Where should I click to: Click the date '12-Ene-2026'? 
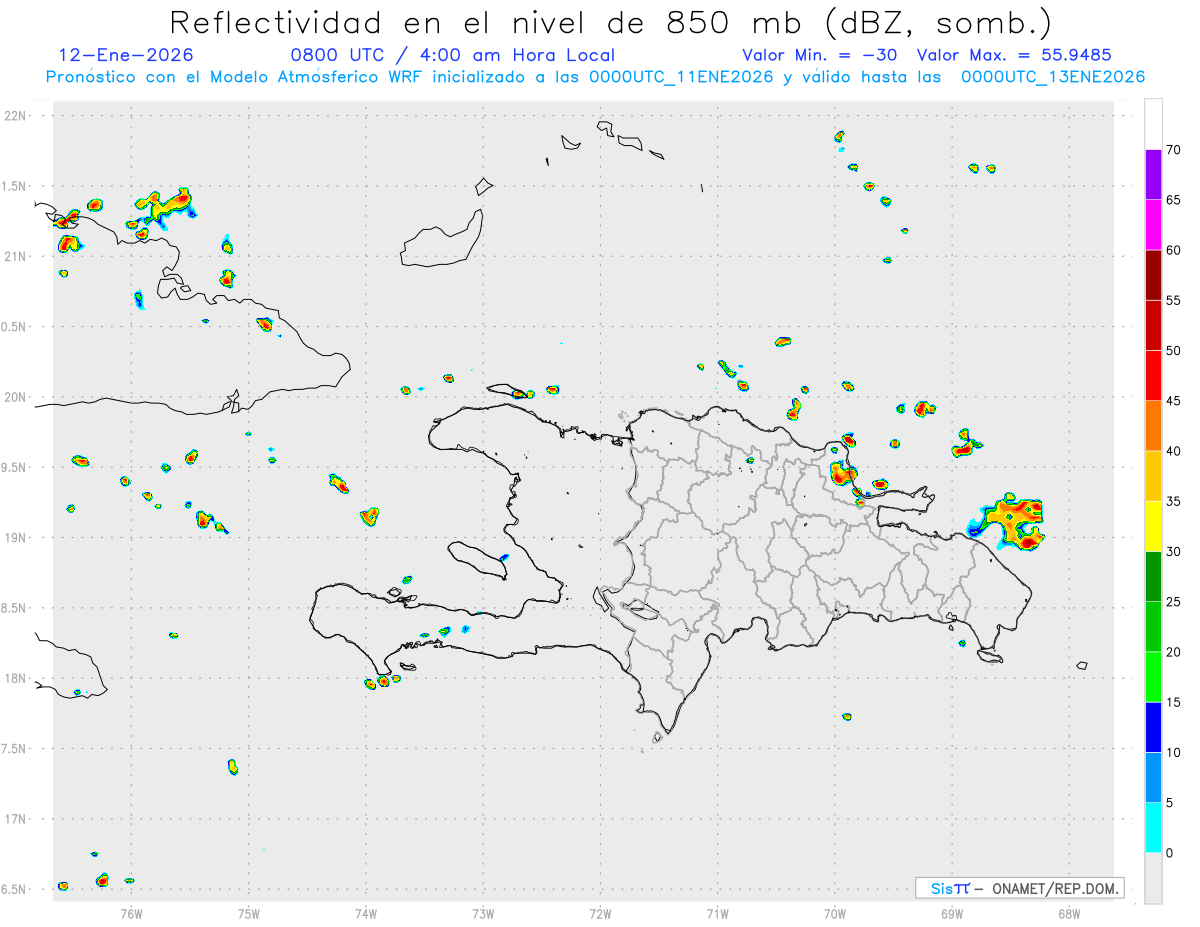click(x=126, y=55)
